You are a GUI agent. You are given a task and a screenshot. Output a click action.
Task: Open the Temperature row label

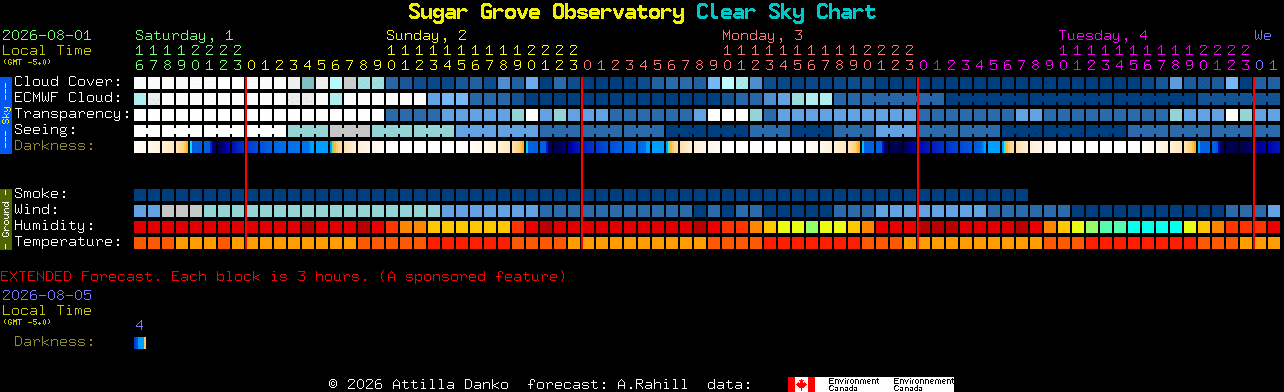coord(68,242)
